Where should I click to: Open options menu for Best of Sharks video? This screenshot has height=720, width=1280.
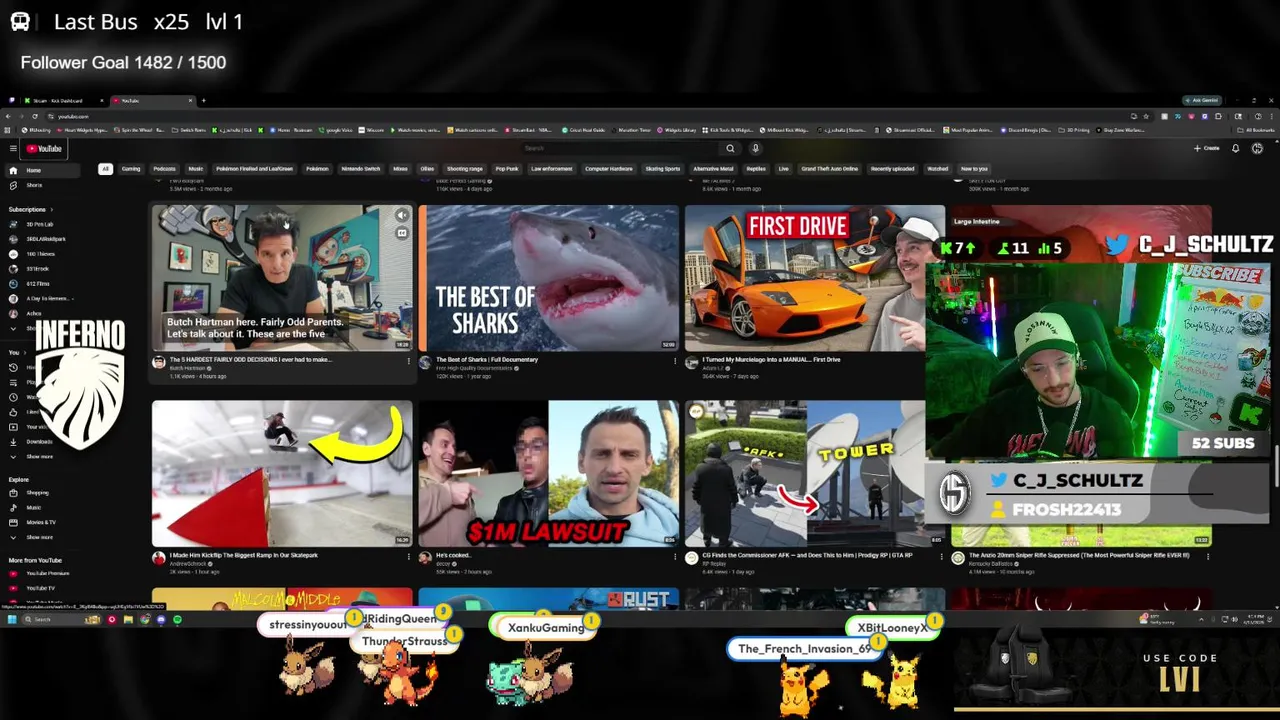pos(675,361)
